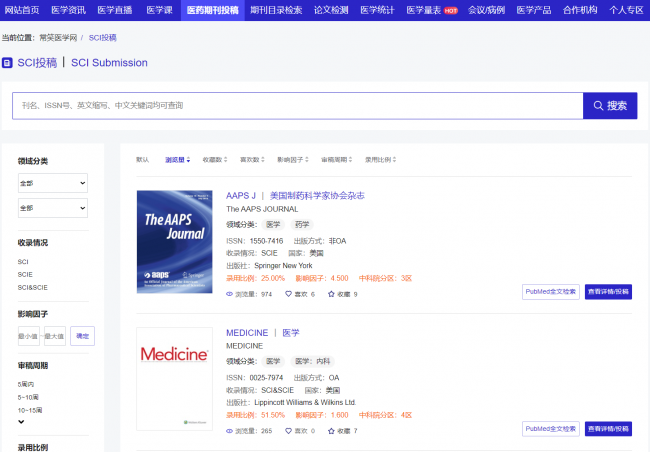This screenshot has width=650, height=452.
Task: Open the 合作机构 menu item
Action: tap(580, 10)
